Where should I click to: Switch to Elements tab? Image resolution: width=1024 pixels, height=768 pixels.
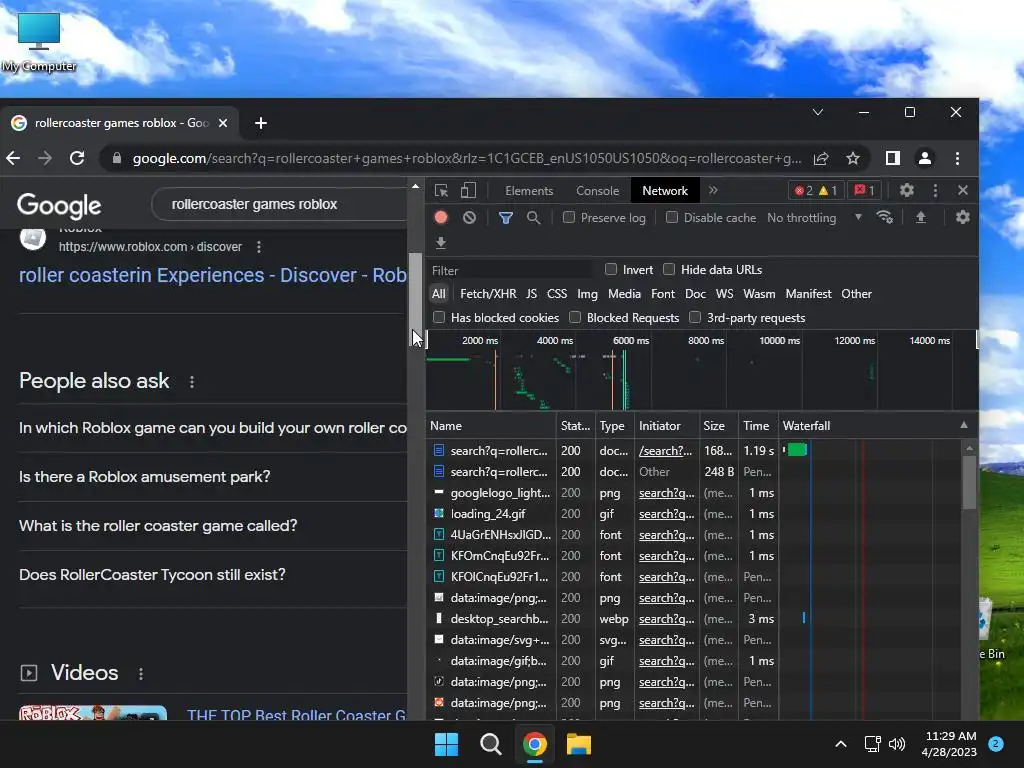pyautogui.click(x=529, y=191)
